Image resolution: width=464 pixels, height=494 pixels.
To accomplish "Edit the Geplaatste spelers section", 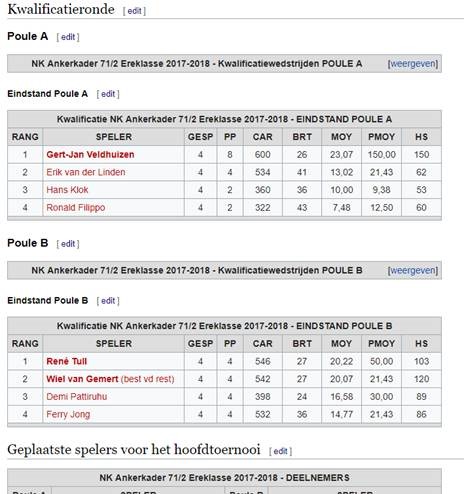I will pyautogui.click(x=280, y=451).
